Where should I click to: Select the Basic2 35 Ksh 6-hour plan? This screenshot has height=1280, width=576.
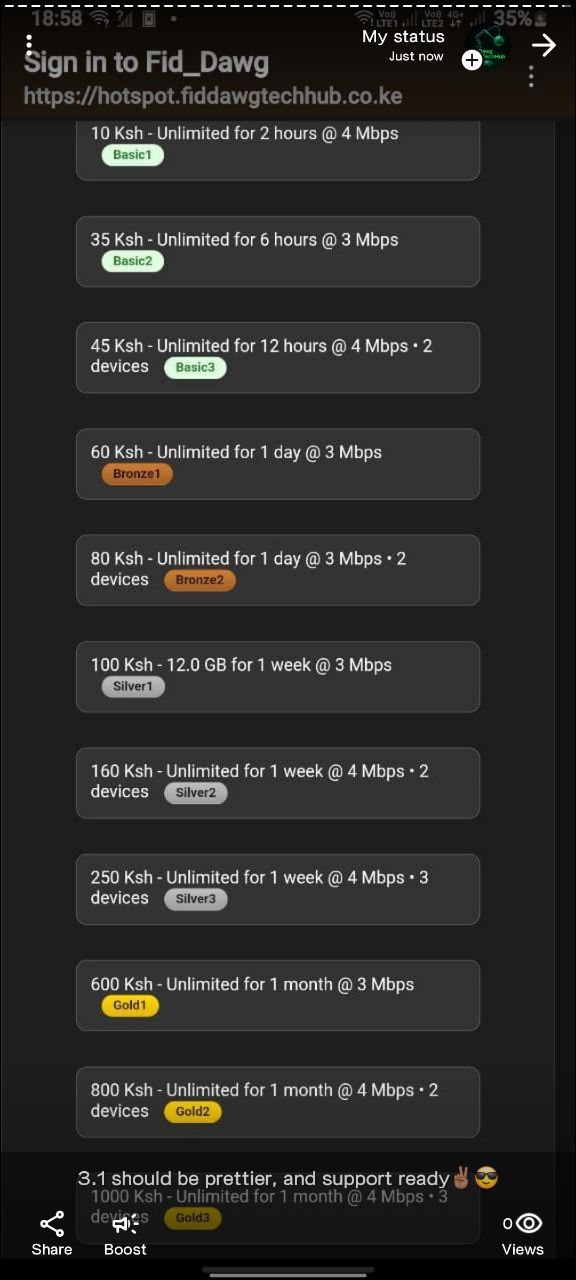click(x=278, y=251)
